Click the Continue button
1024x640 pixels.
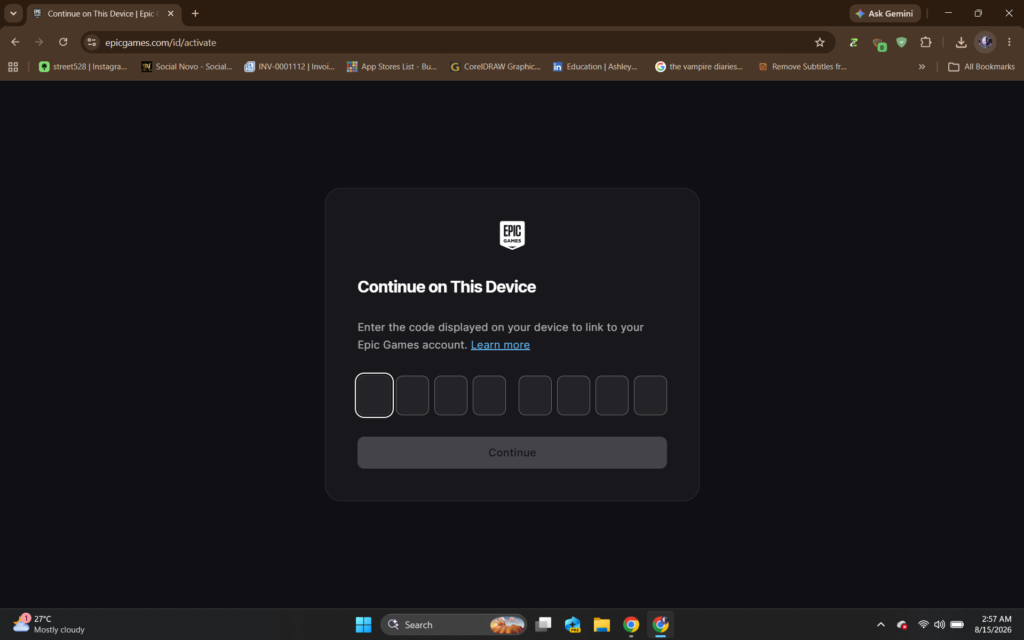click(x=512, y=453)
